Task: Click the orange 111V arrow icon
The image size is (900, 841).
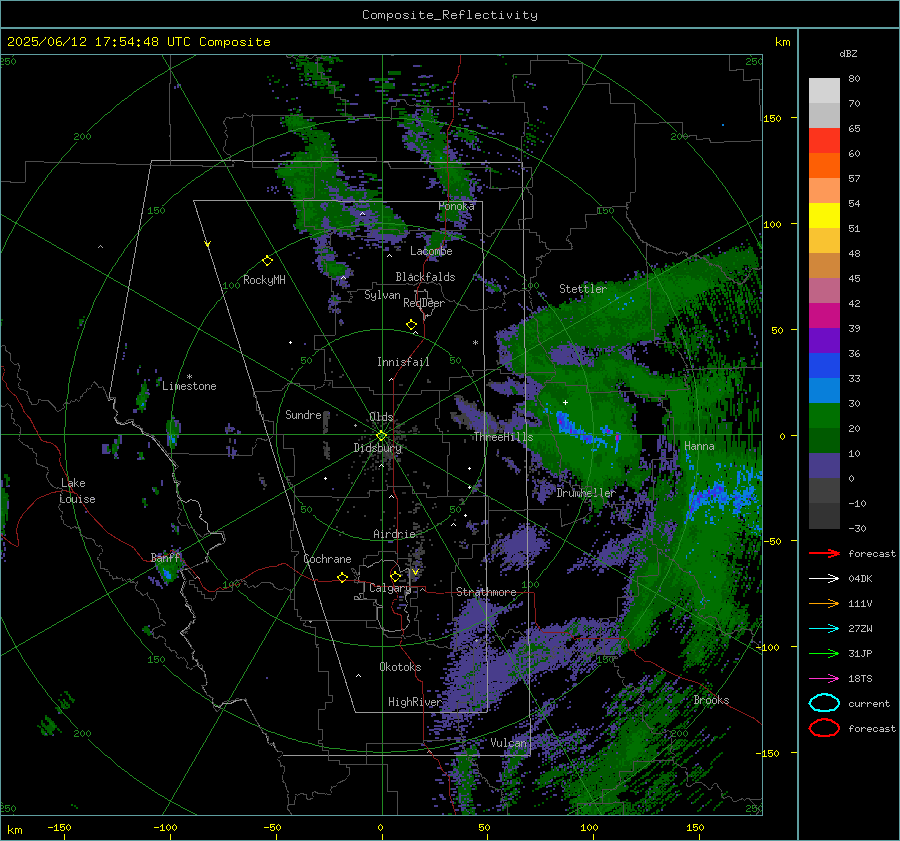Action: tap(824, 603)
